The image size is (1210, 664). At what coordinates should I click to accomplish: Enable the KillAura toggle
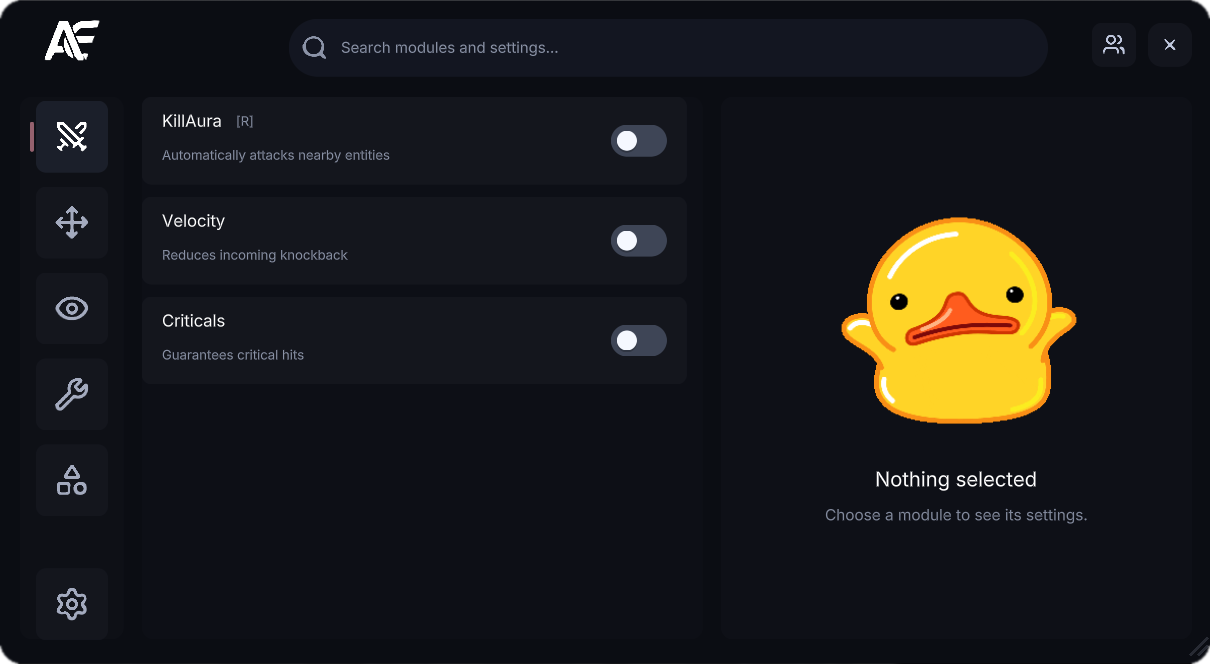tap(639, 141)
